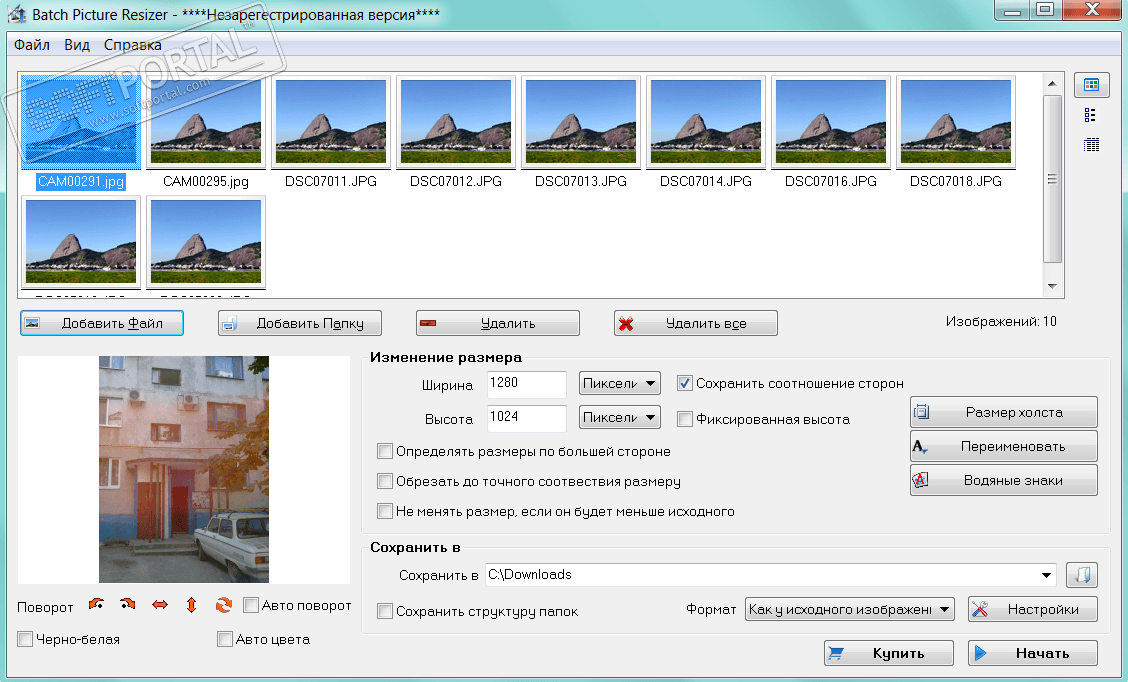Enable Сохранить структуру папок checkbox
Viewport: 1128px width, 682px height.
(385, 611)
